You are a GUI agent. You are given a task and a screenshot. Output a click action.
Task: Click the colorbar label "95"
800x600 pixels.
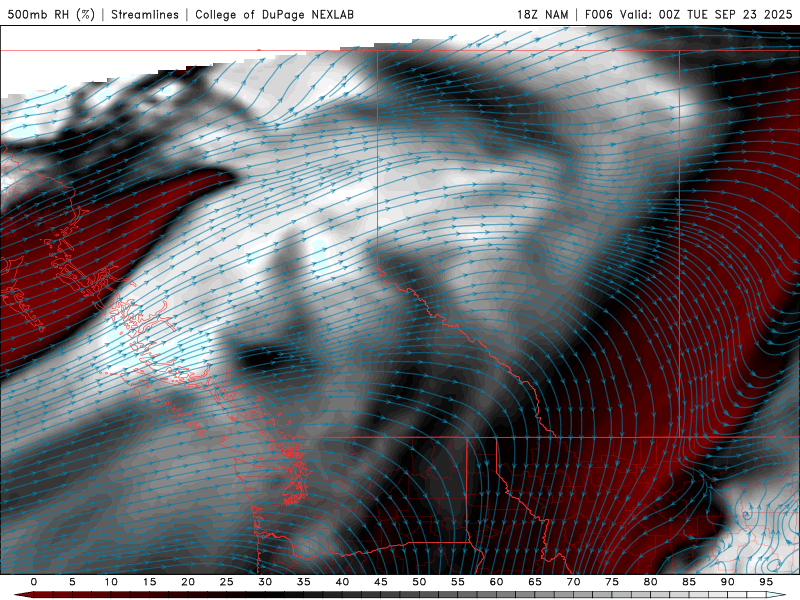click(766, 582)
